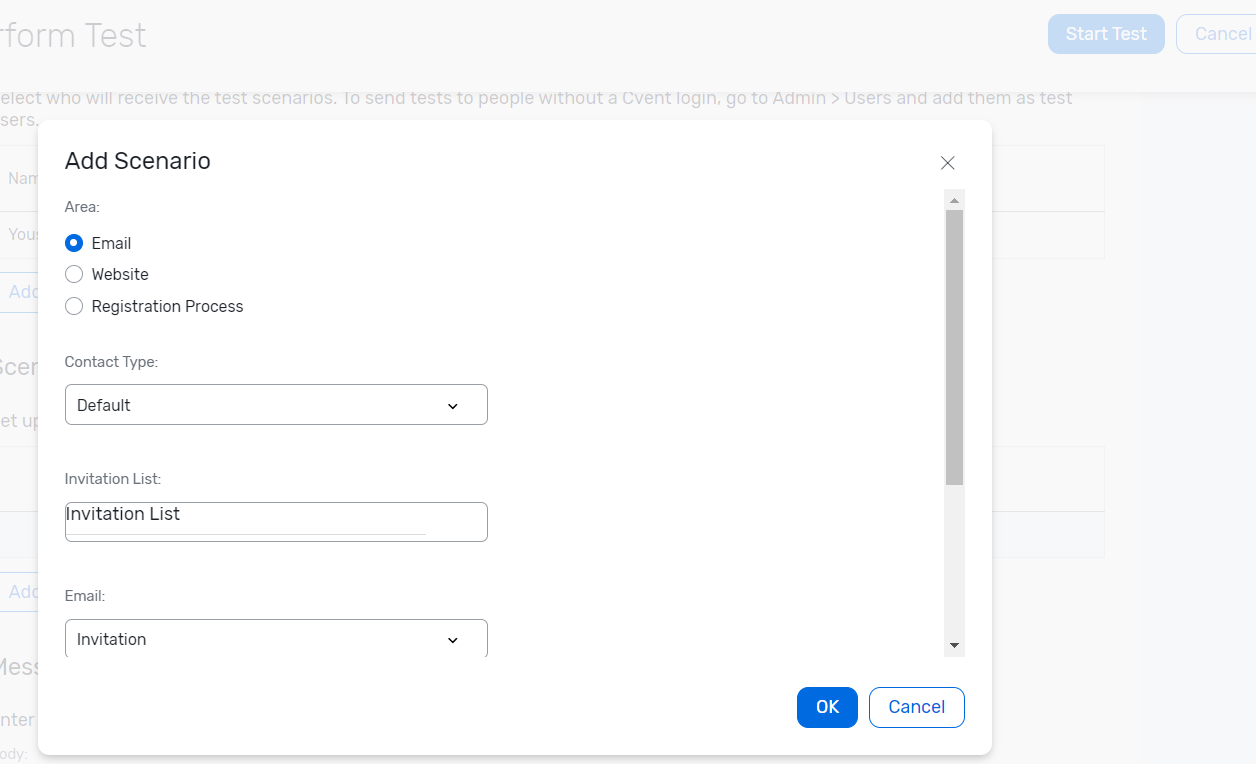Select the Website radio option
1256x764 pixels.
[74, 274]
